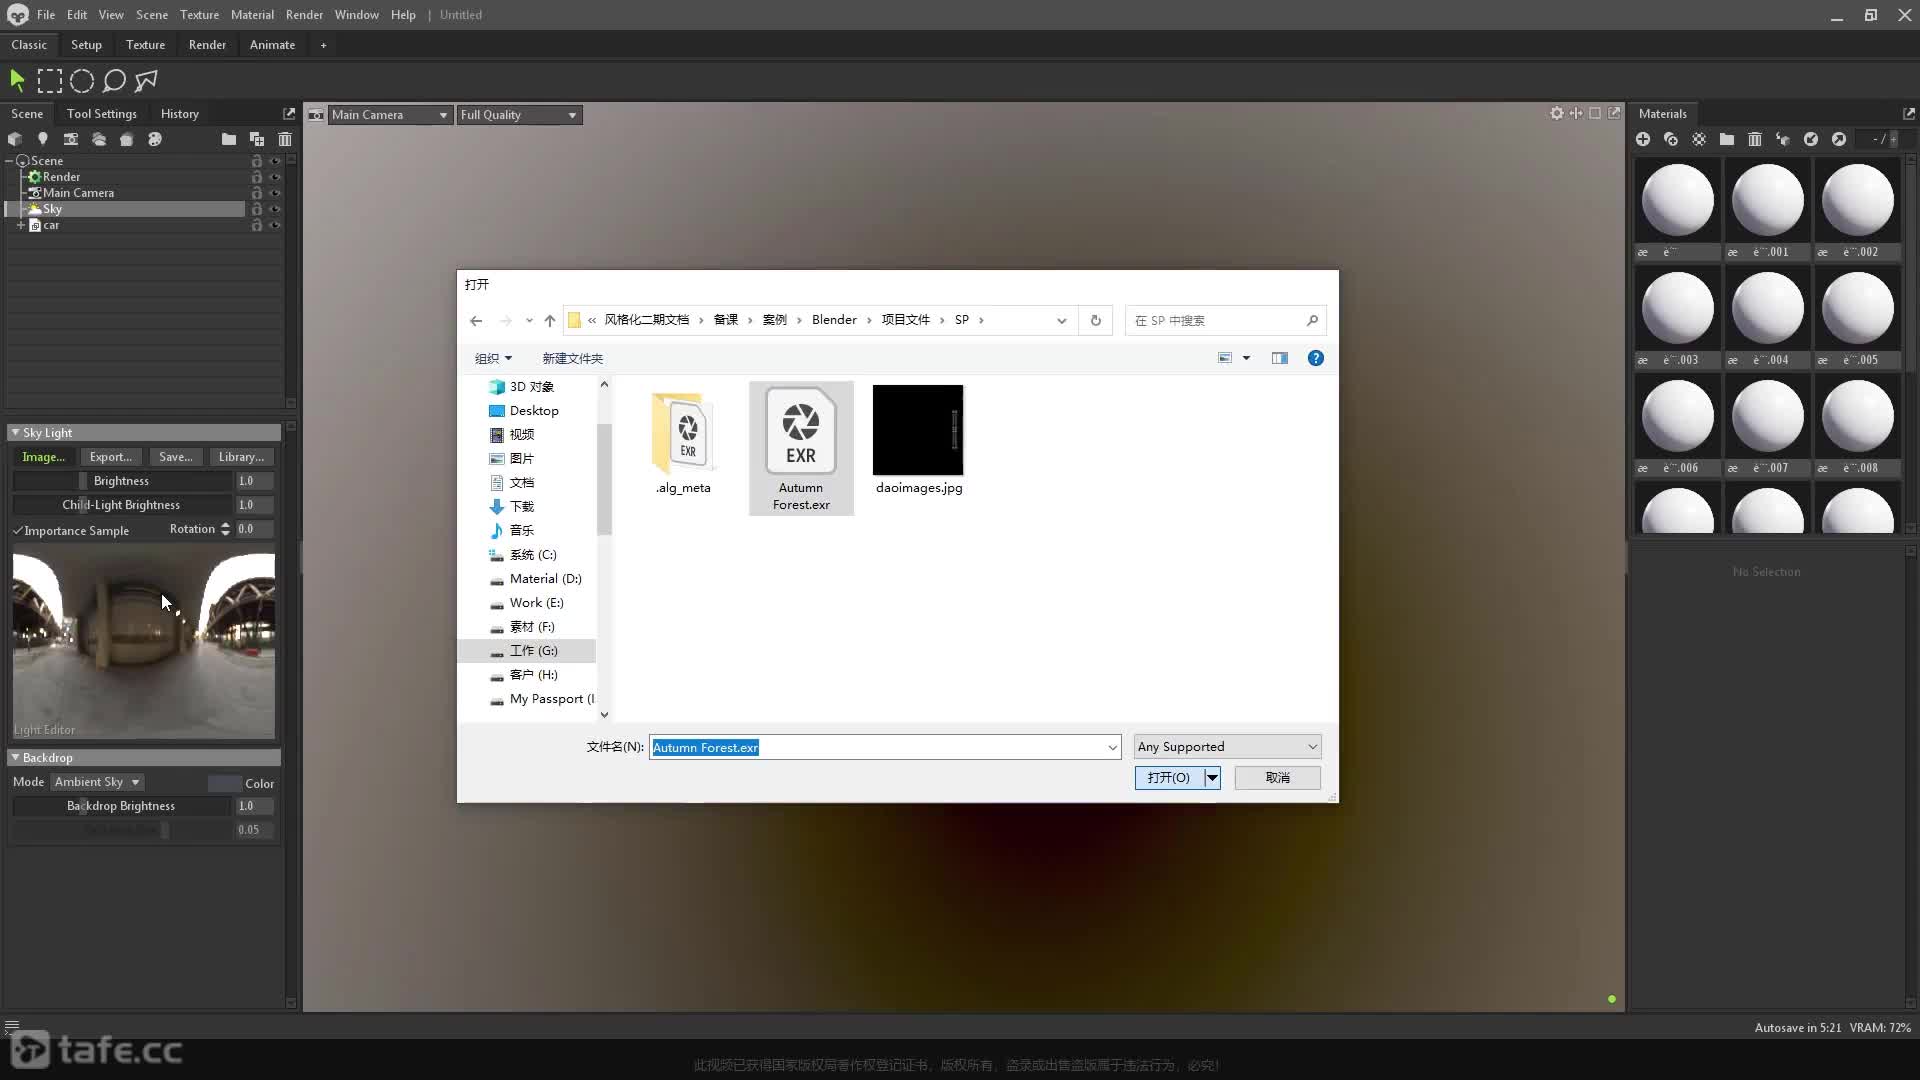Viewport: 1920px width, 1080px height.
Task: Add a palette object in Scene toolbar
Action: [155, 139]
